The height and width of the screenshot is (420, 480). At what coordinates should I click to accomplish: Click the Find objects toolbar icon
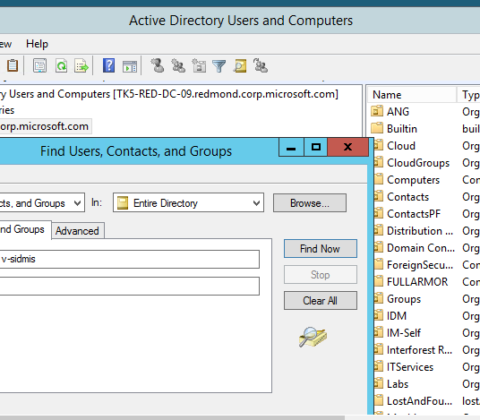tap(240, 66)
